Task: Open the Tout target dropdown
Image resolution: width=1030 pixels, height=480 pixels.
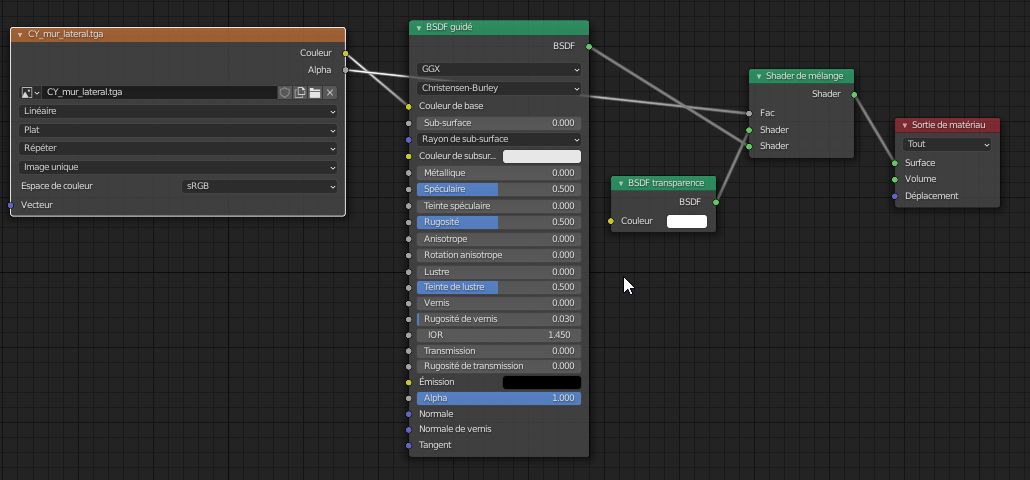Action: click(x=947, y=144)
